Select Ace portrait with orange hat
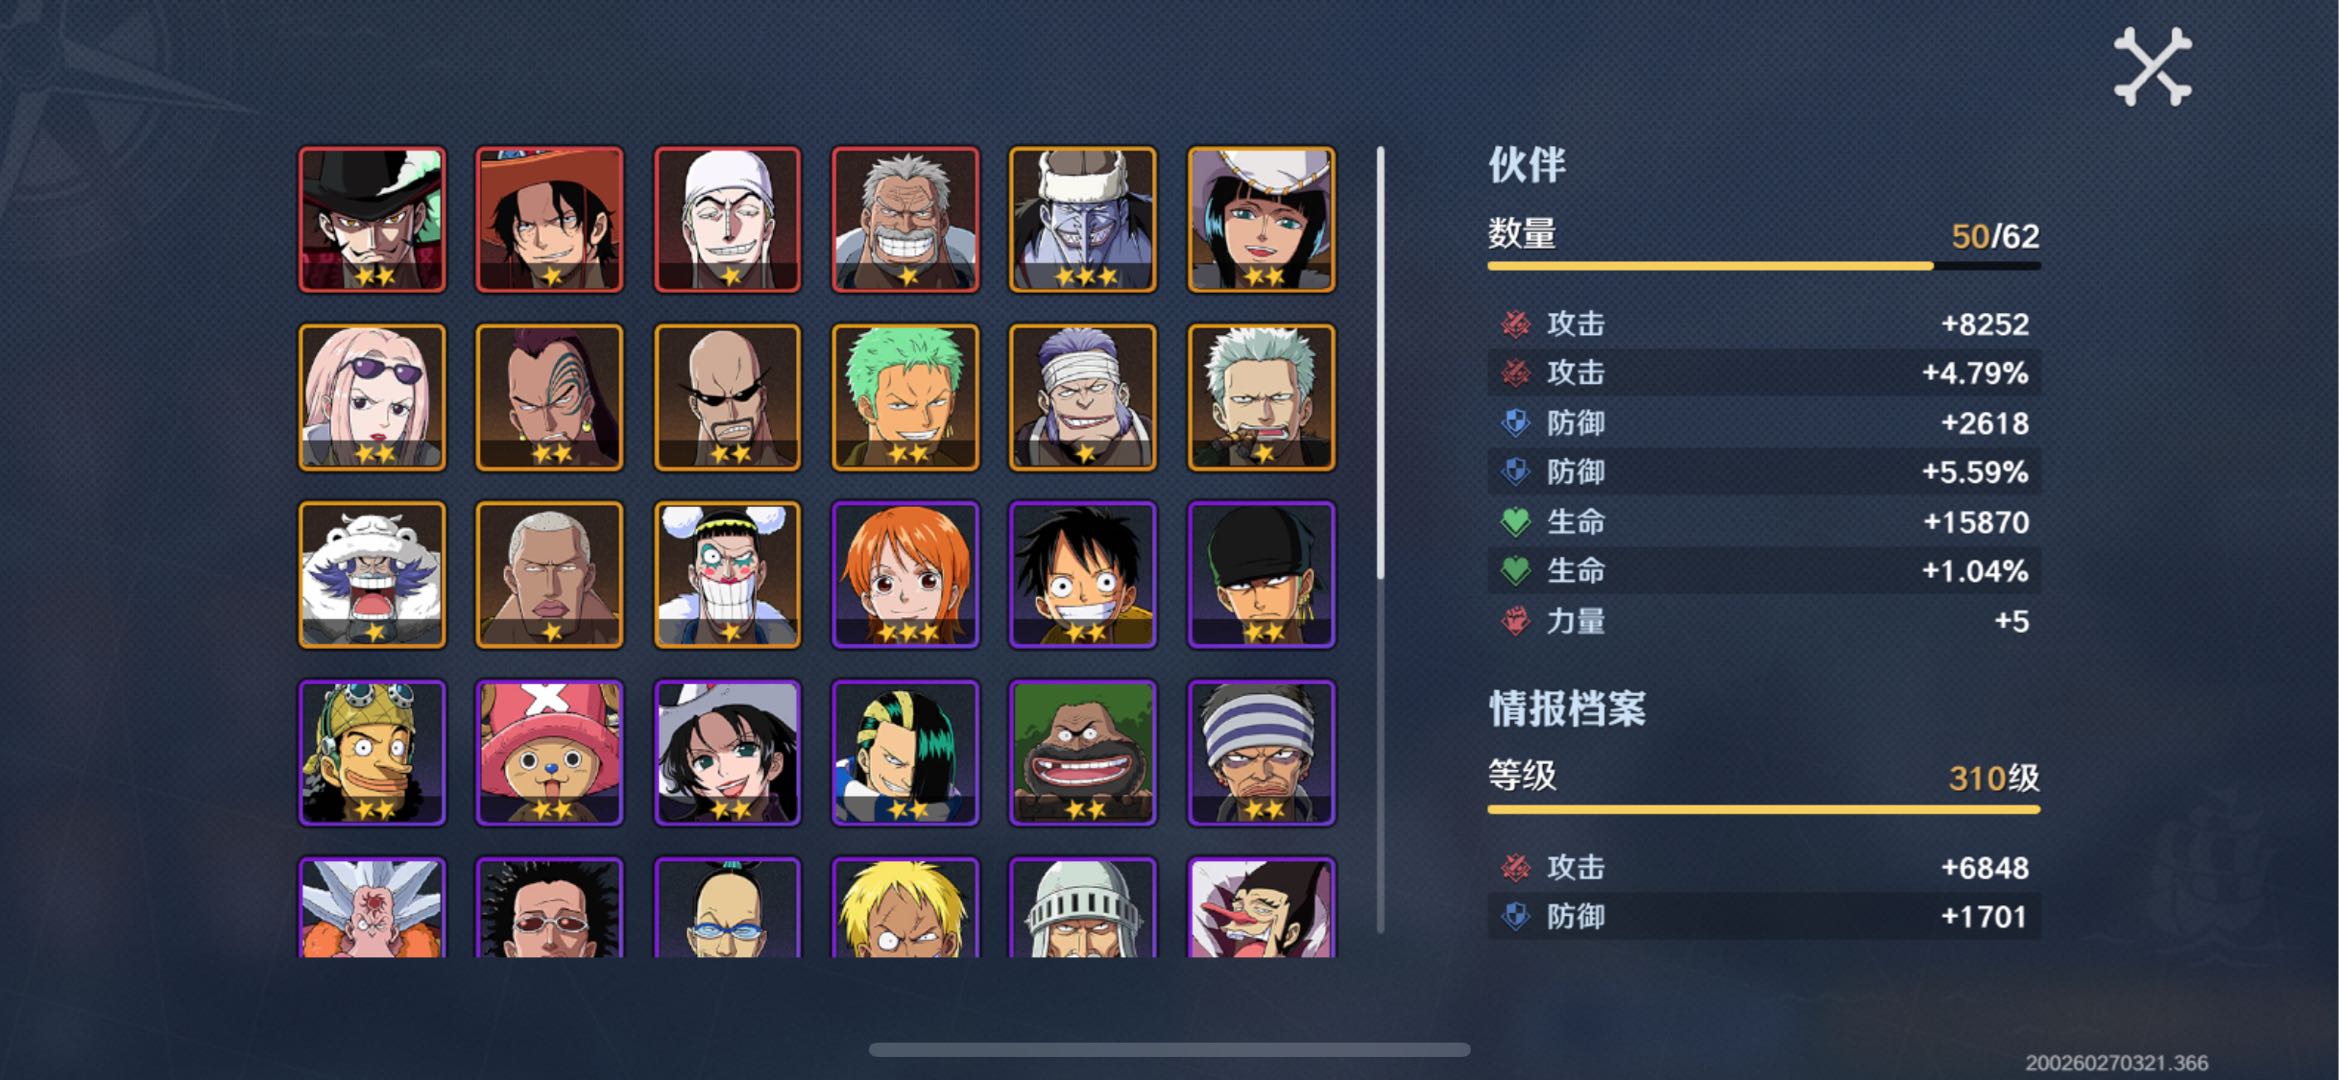Viewport: 2339px width, 1080px height. (x=550, y=220)
